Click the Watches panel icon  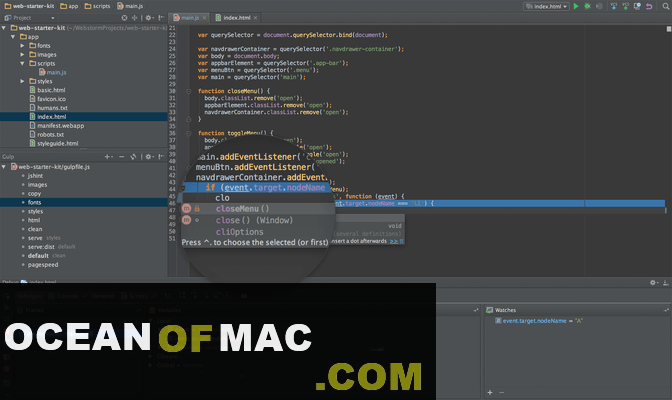[x=489, y=310]
